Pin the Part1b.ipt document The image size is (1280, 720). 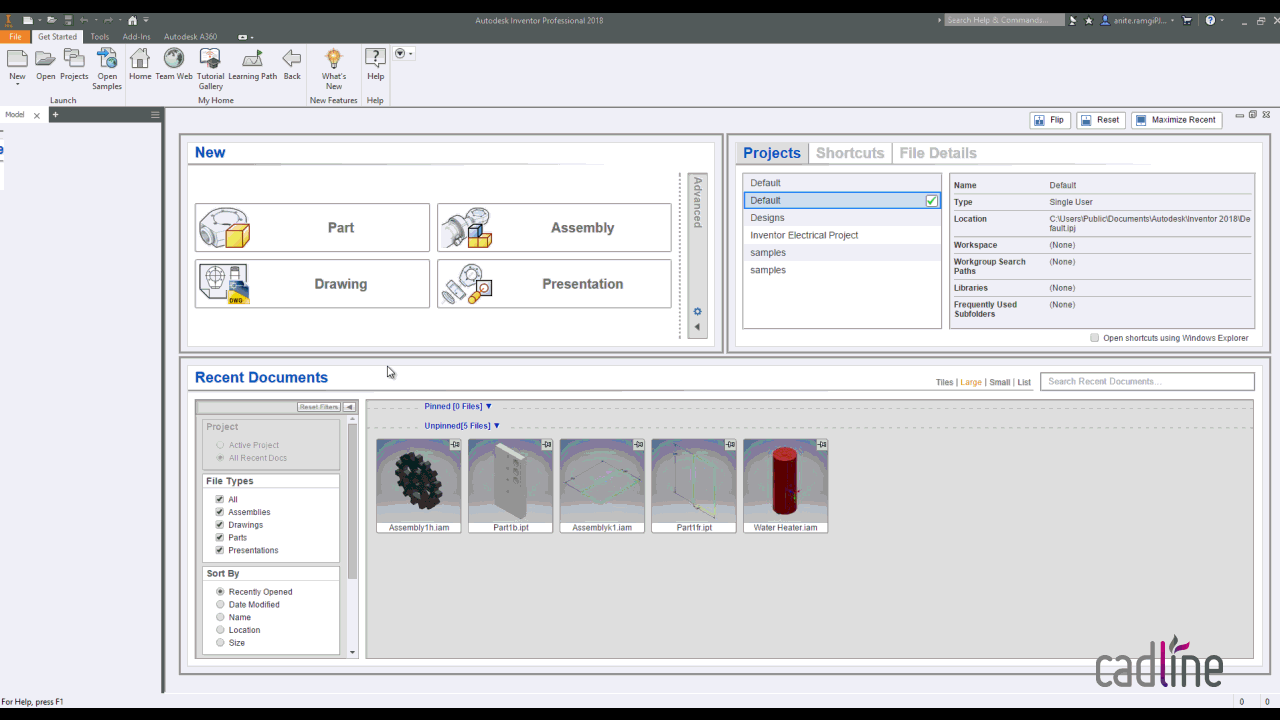point(547,444)
